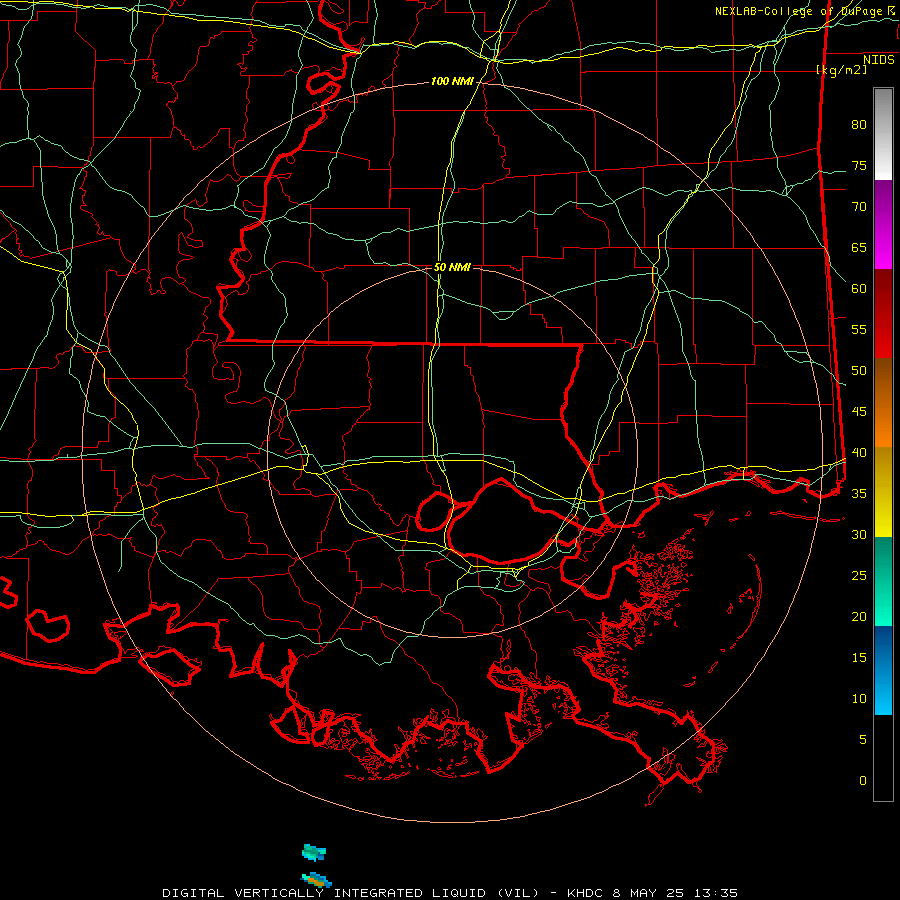Click the 80 value on the color scale

[859, 125]
